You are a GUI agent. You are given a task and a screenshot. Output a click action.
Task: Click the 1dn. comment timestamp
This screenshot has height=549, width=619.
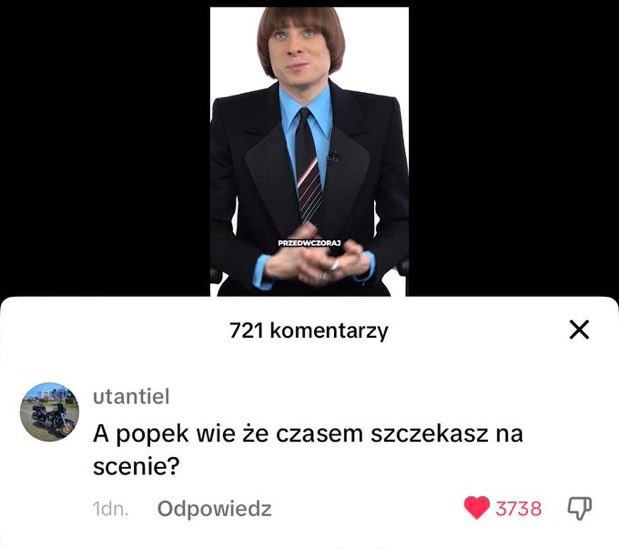click(x=111, y=509)
